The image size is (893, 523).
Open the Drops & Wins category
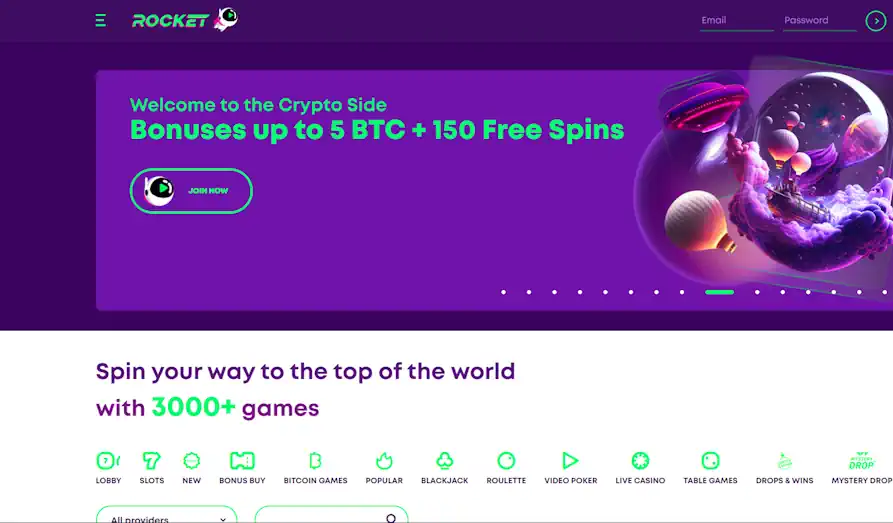(x=784, y=468)
